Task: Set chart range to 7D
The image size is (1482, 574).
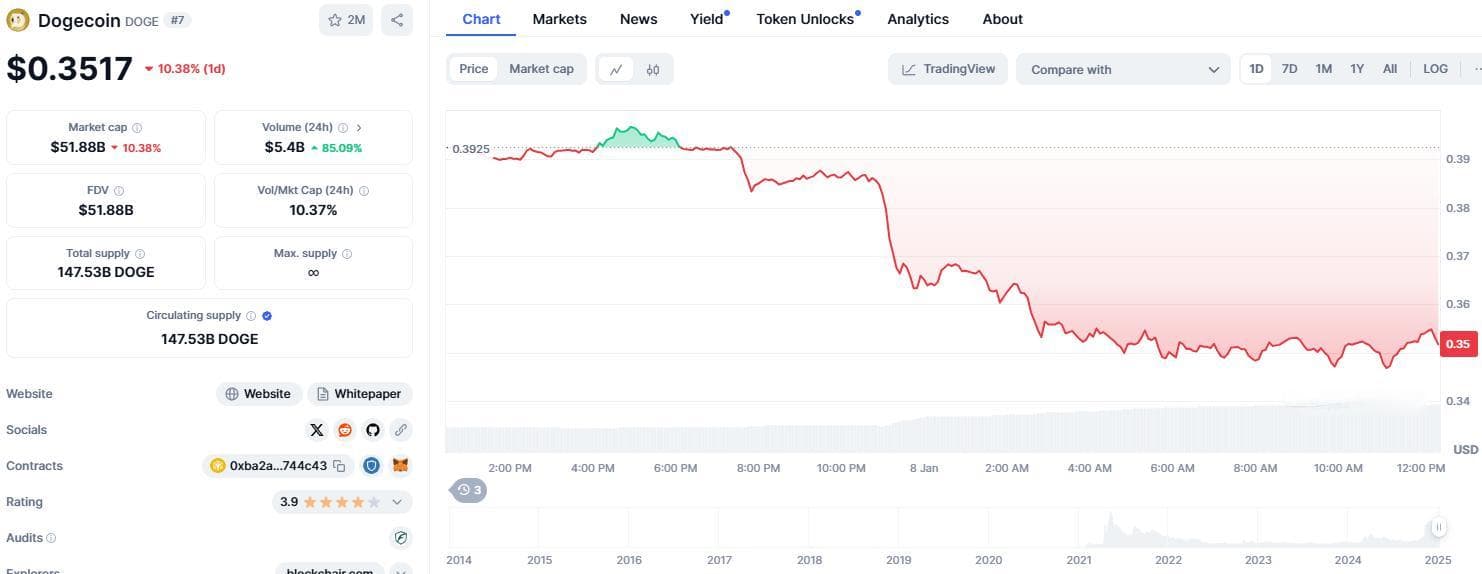Action: click(x=1290, y=69)
